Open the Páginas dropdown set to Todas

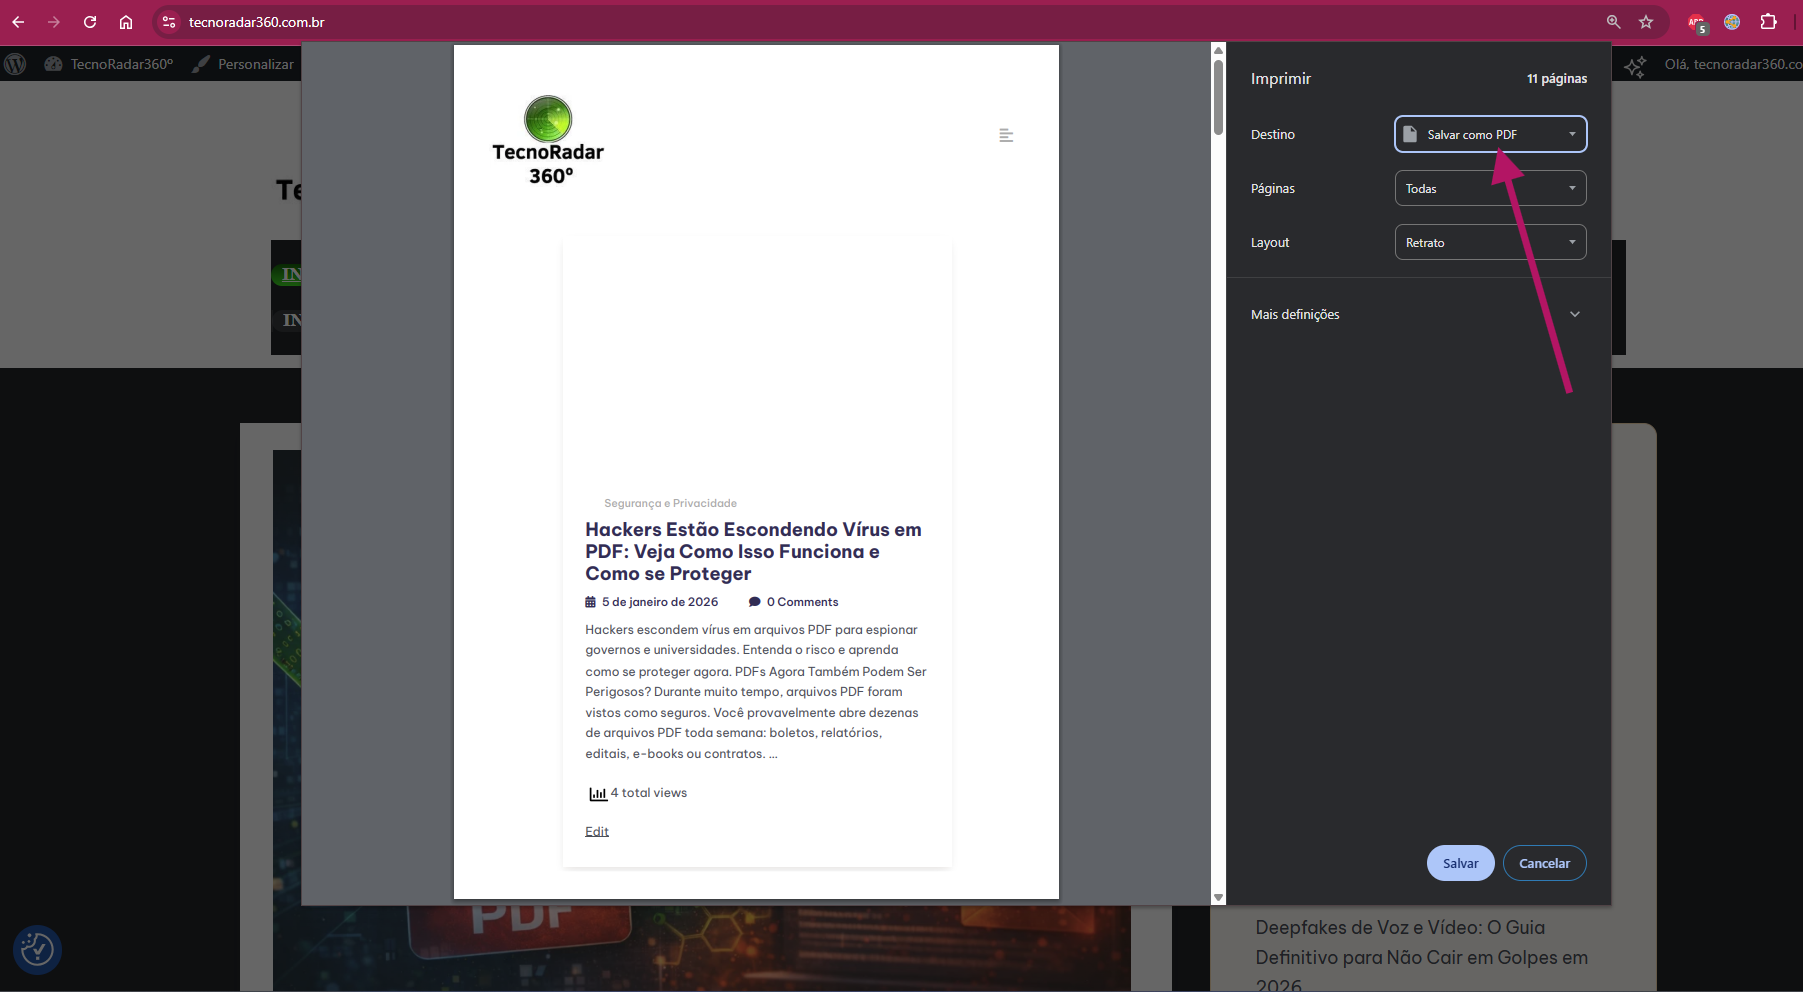coord(1490,188)
